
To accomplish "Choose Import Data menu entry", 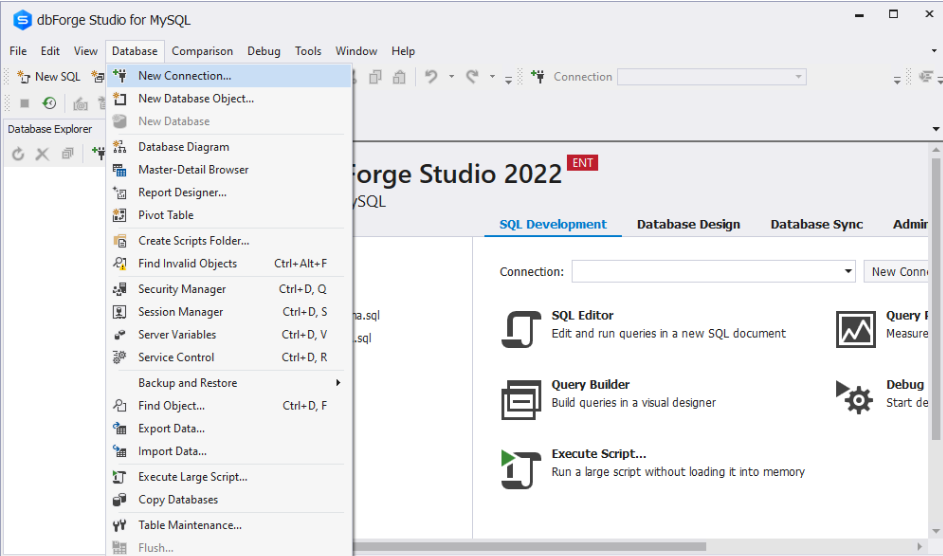I will click(229, 451).
